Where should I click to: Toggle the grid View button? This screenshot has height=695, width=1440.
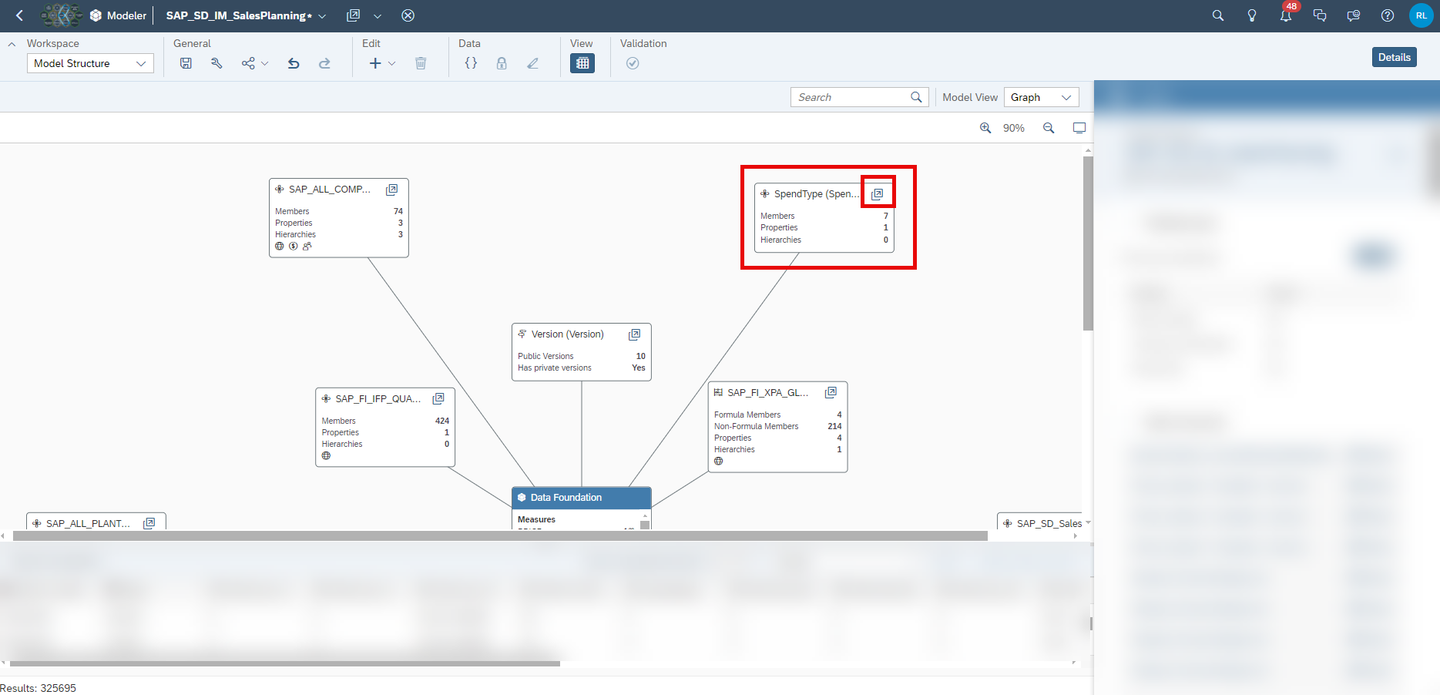(583, 63)
